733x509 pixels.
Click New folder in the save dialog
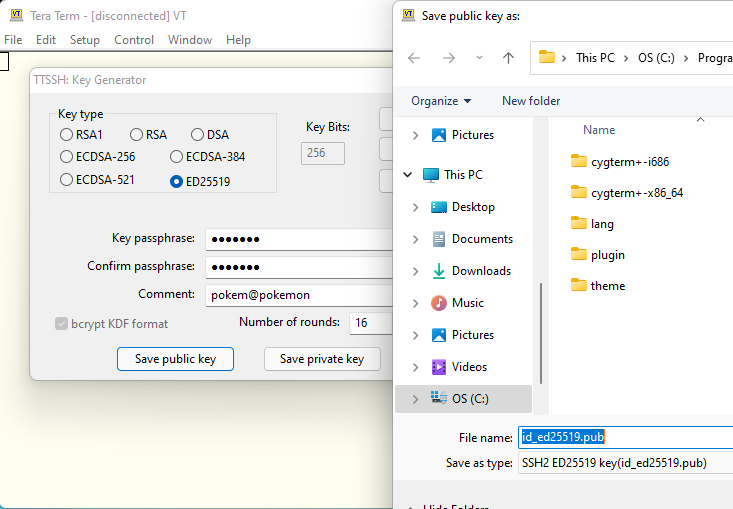point(531,101)
